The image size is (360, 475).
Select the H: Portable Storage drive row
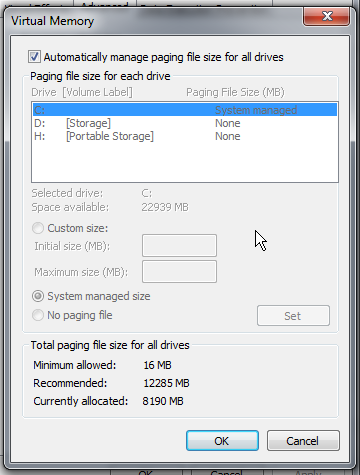pos(185,136)
